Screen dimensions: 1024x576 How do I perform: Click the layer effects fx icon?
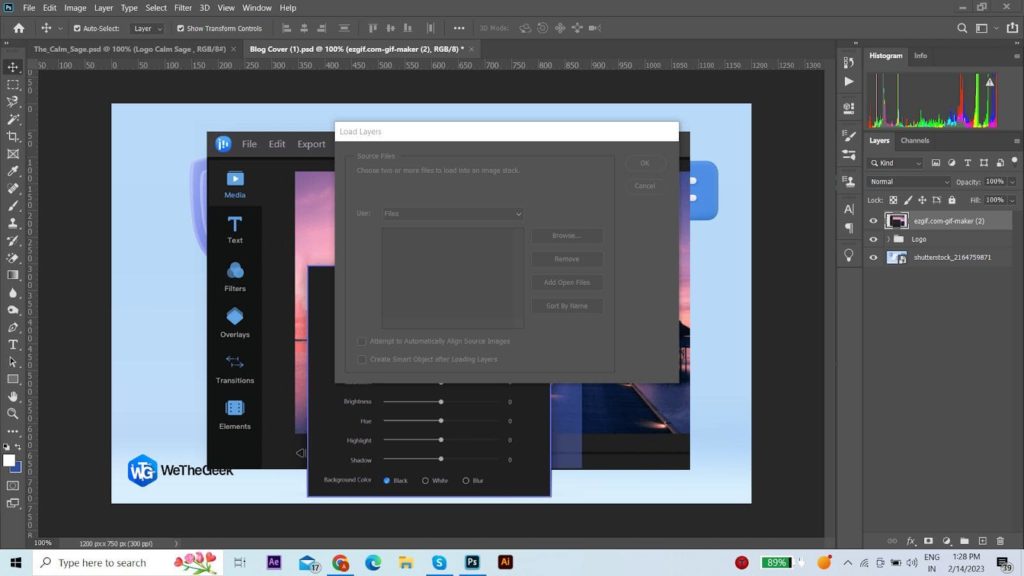tap(910, 541)
